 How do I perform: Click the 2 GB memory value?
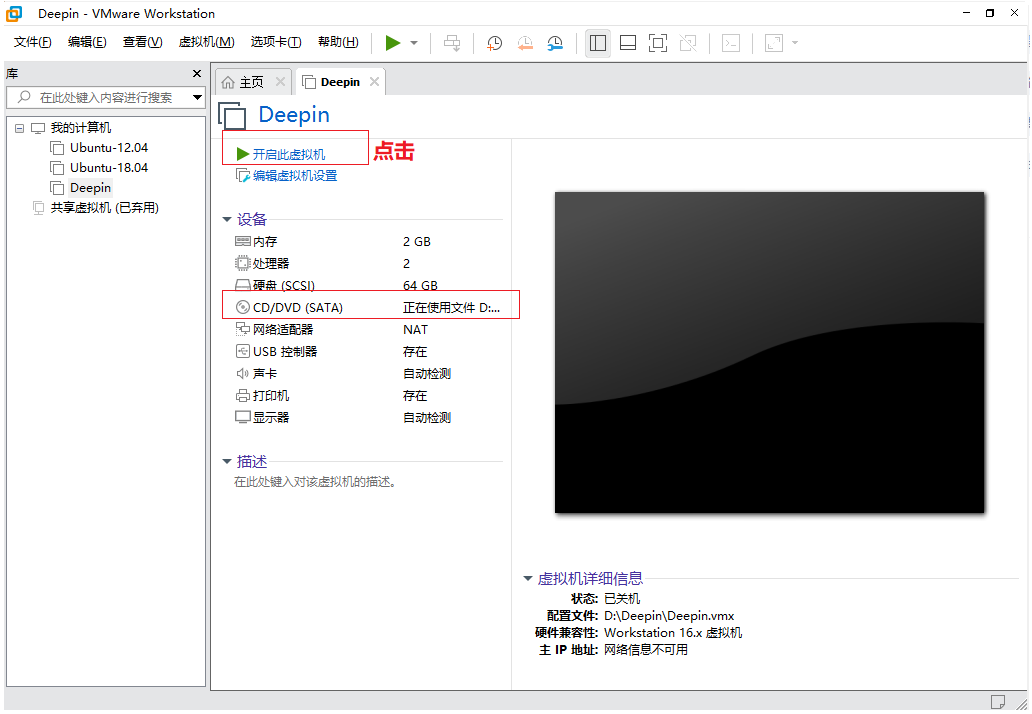click(417, 242)
